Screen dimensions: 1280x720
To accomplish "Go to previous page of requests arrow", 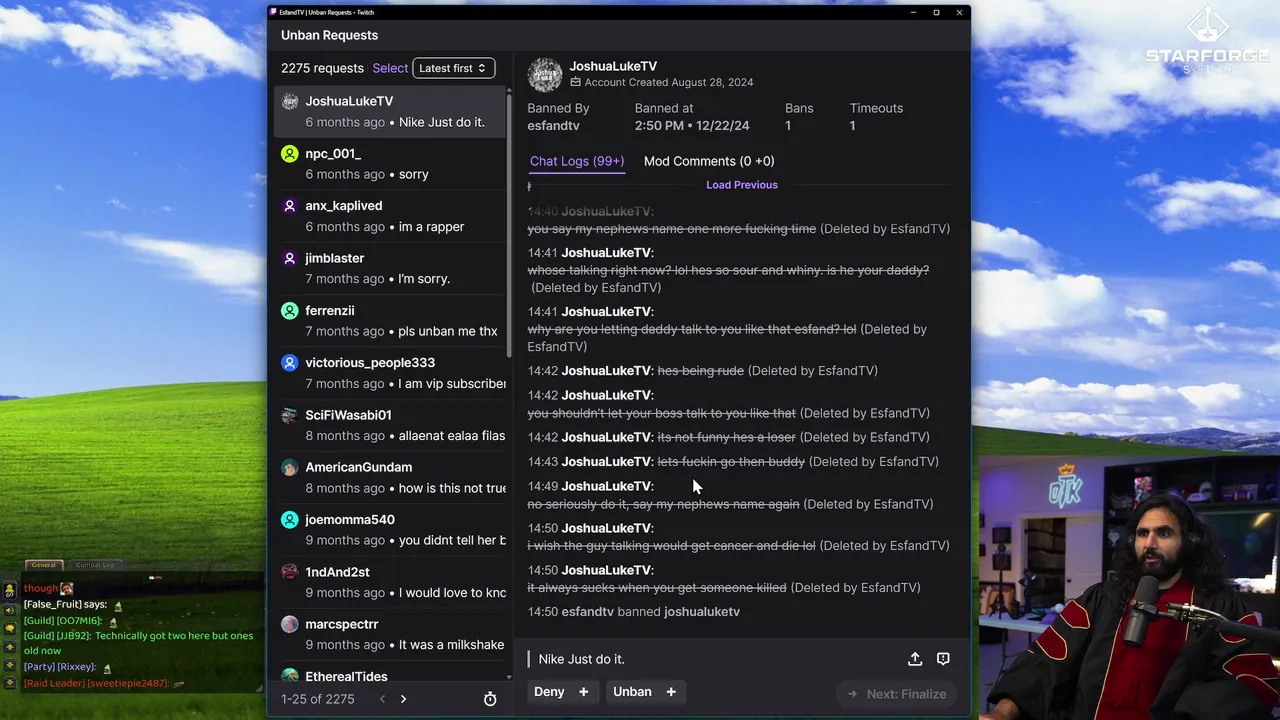I will [x=382, y=699].
